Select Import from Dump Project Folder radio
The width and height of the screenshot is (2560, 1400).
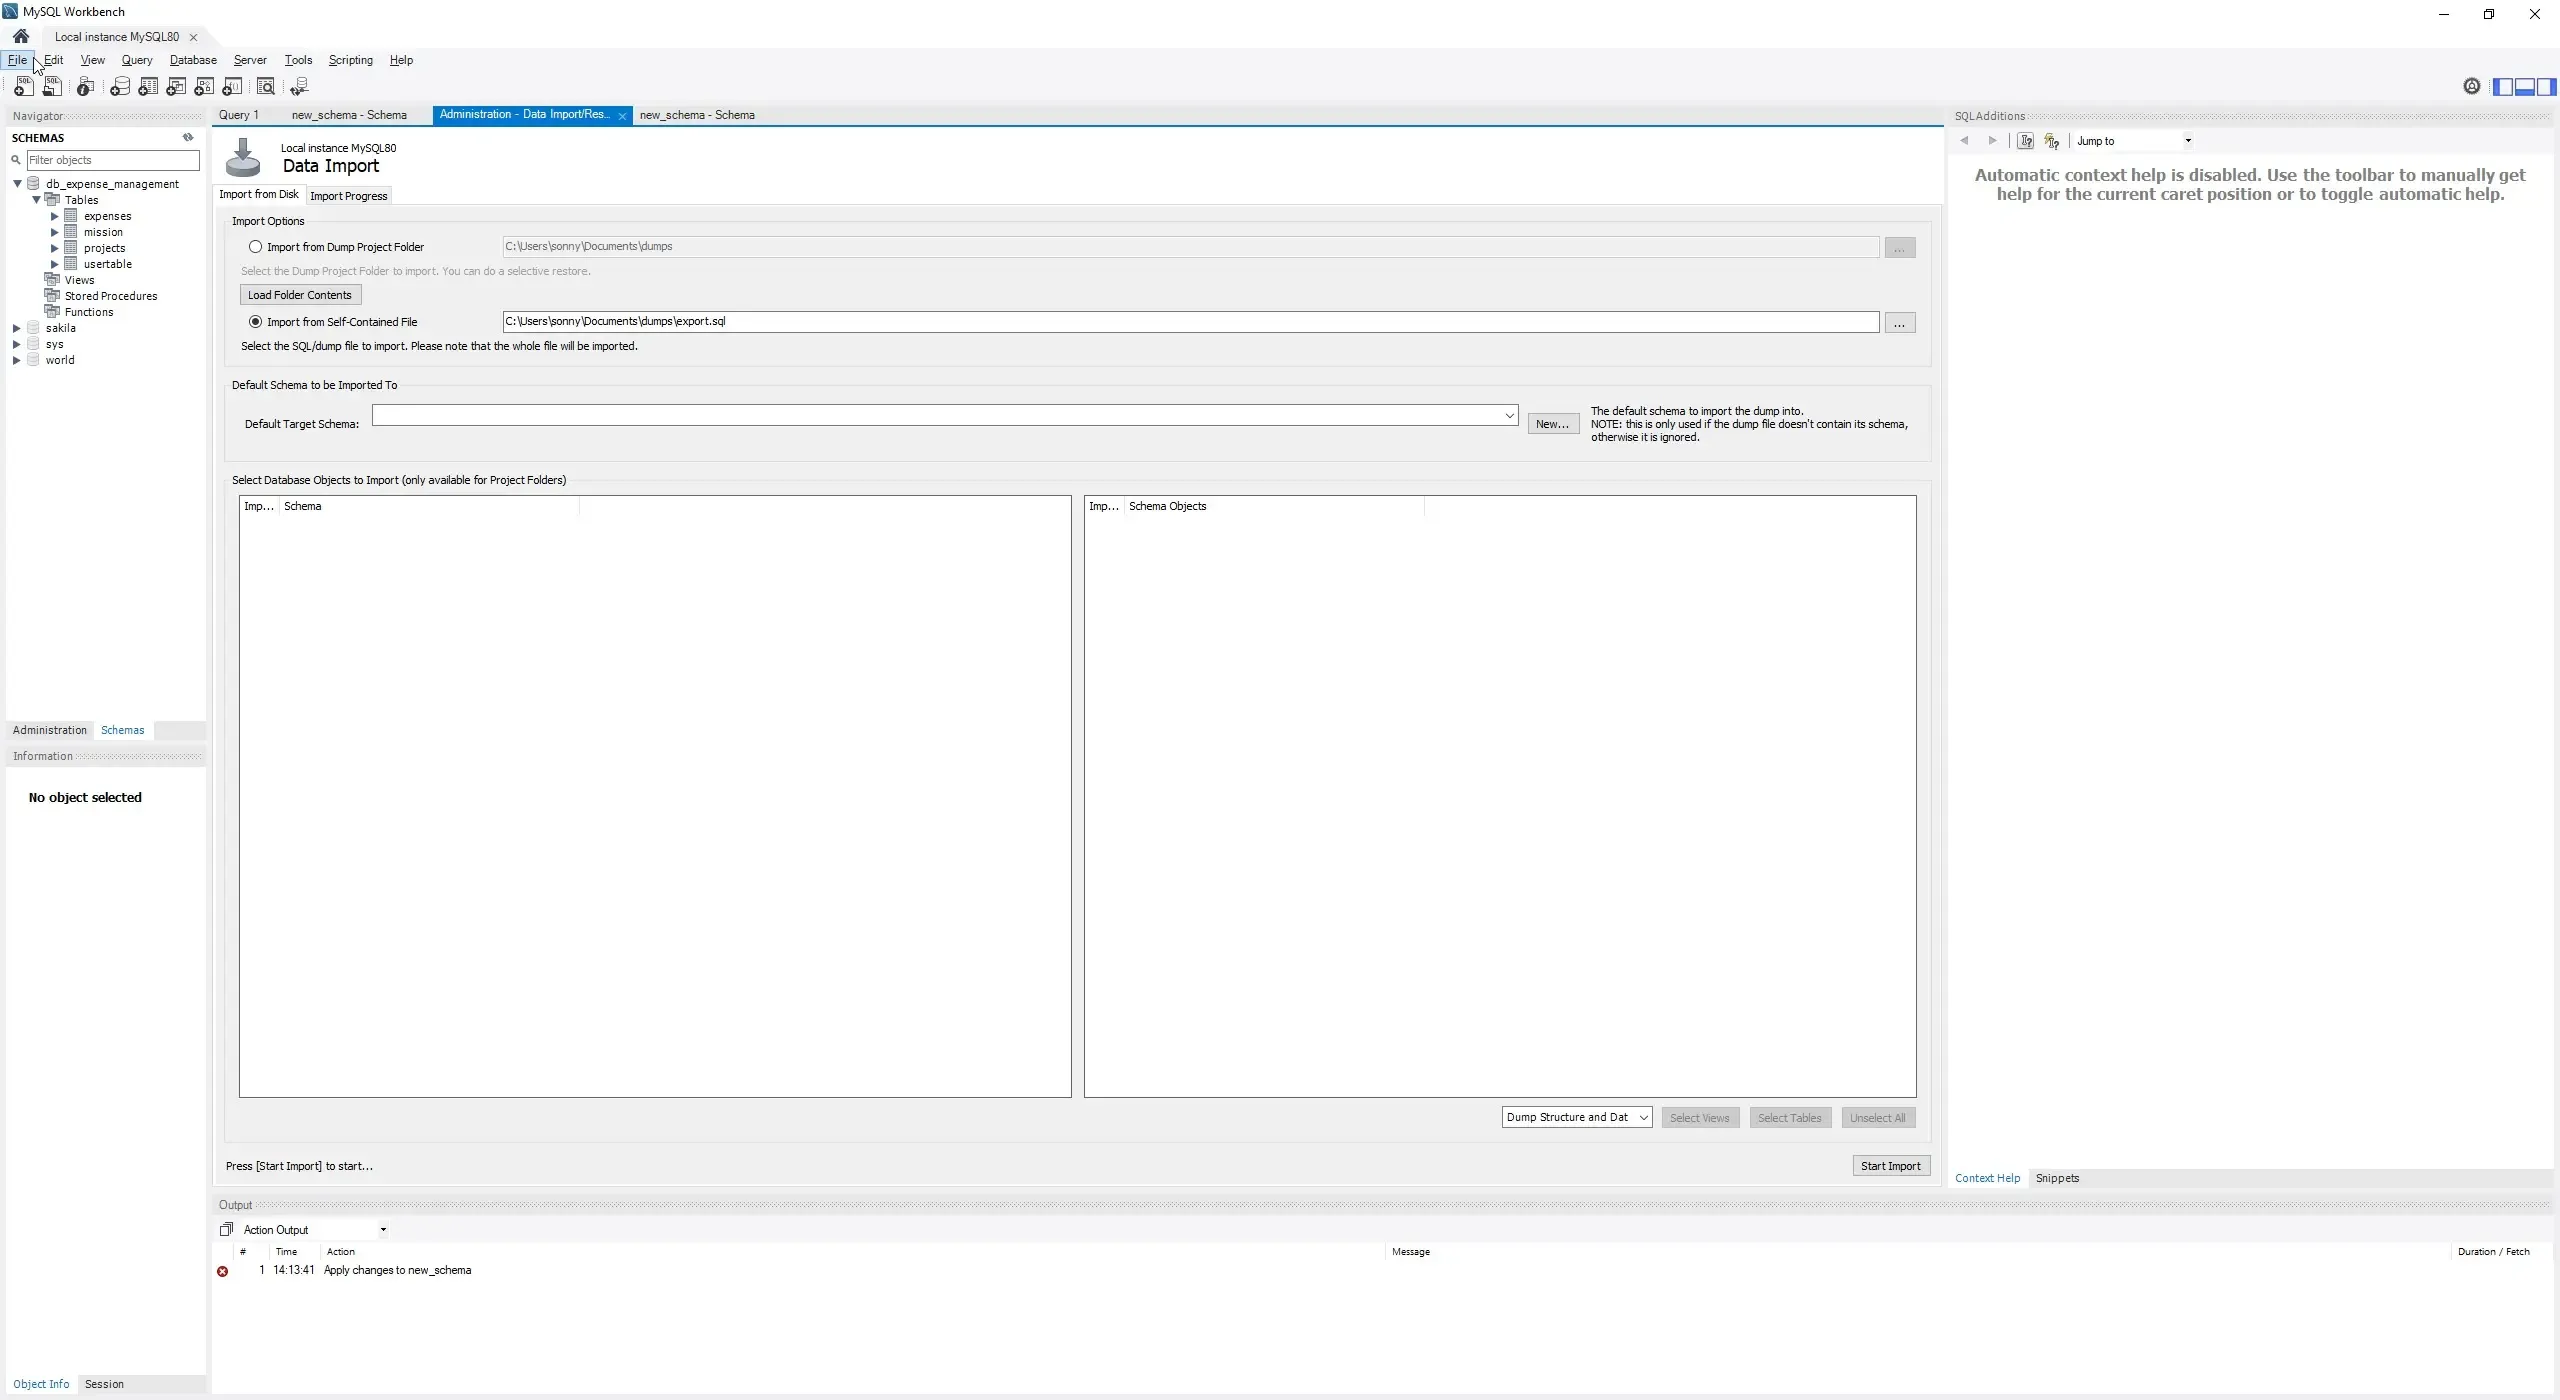tap(256, 247)
